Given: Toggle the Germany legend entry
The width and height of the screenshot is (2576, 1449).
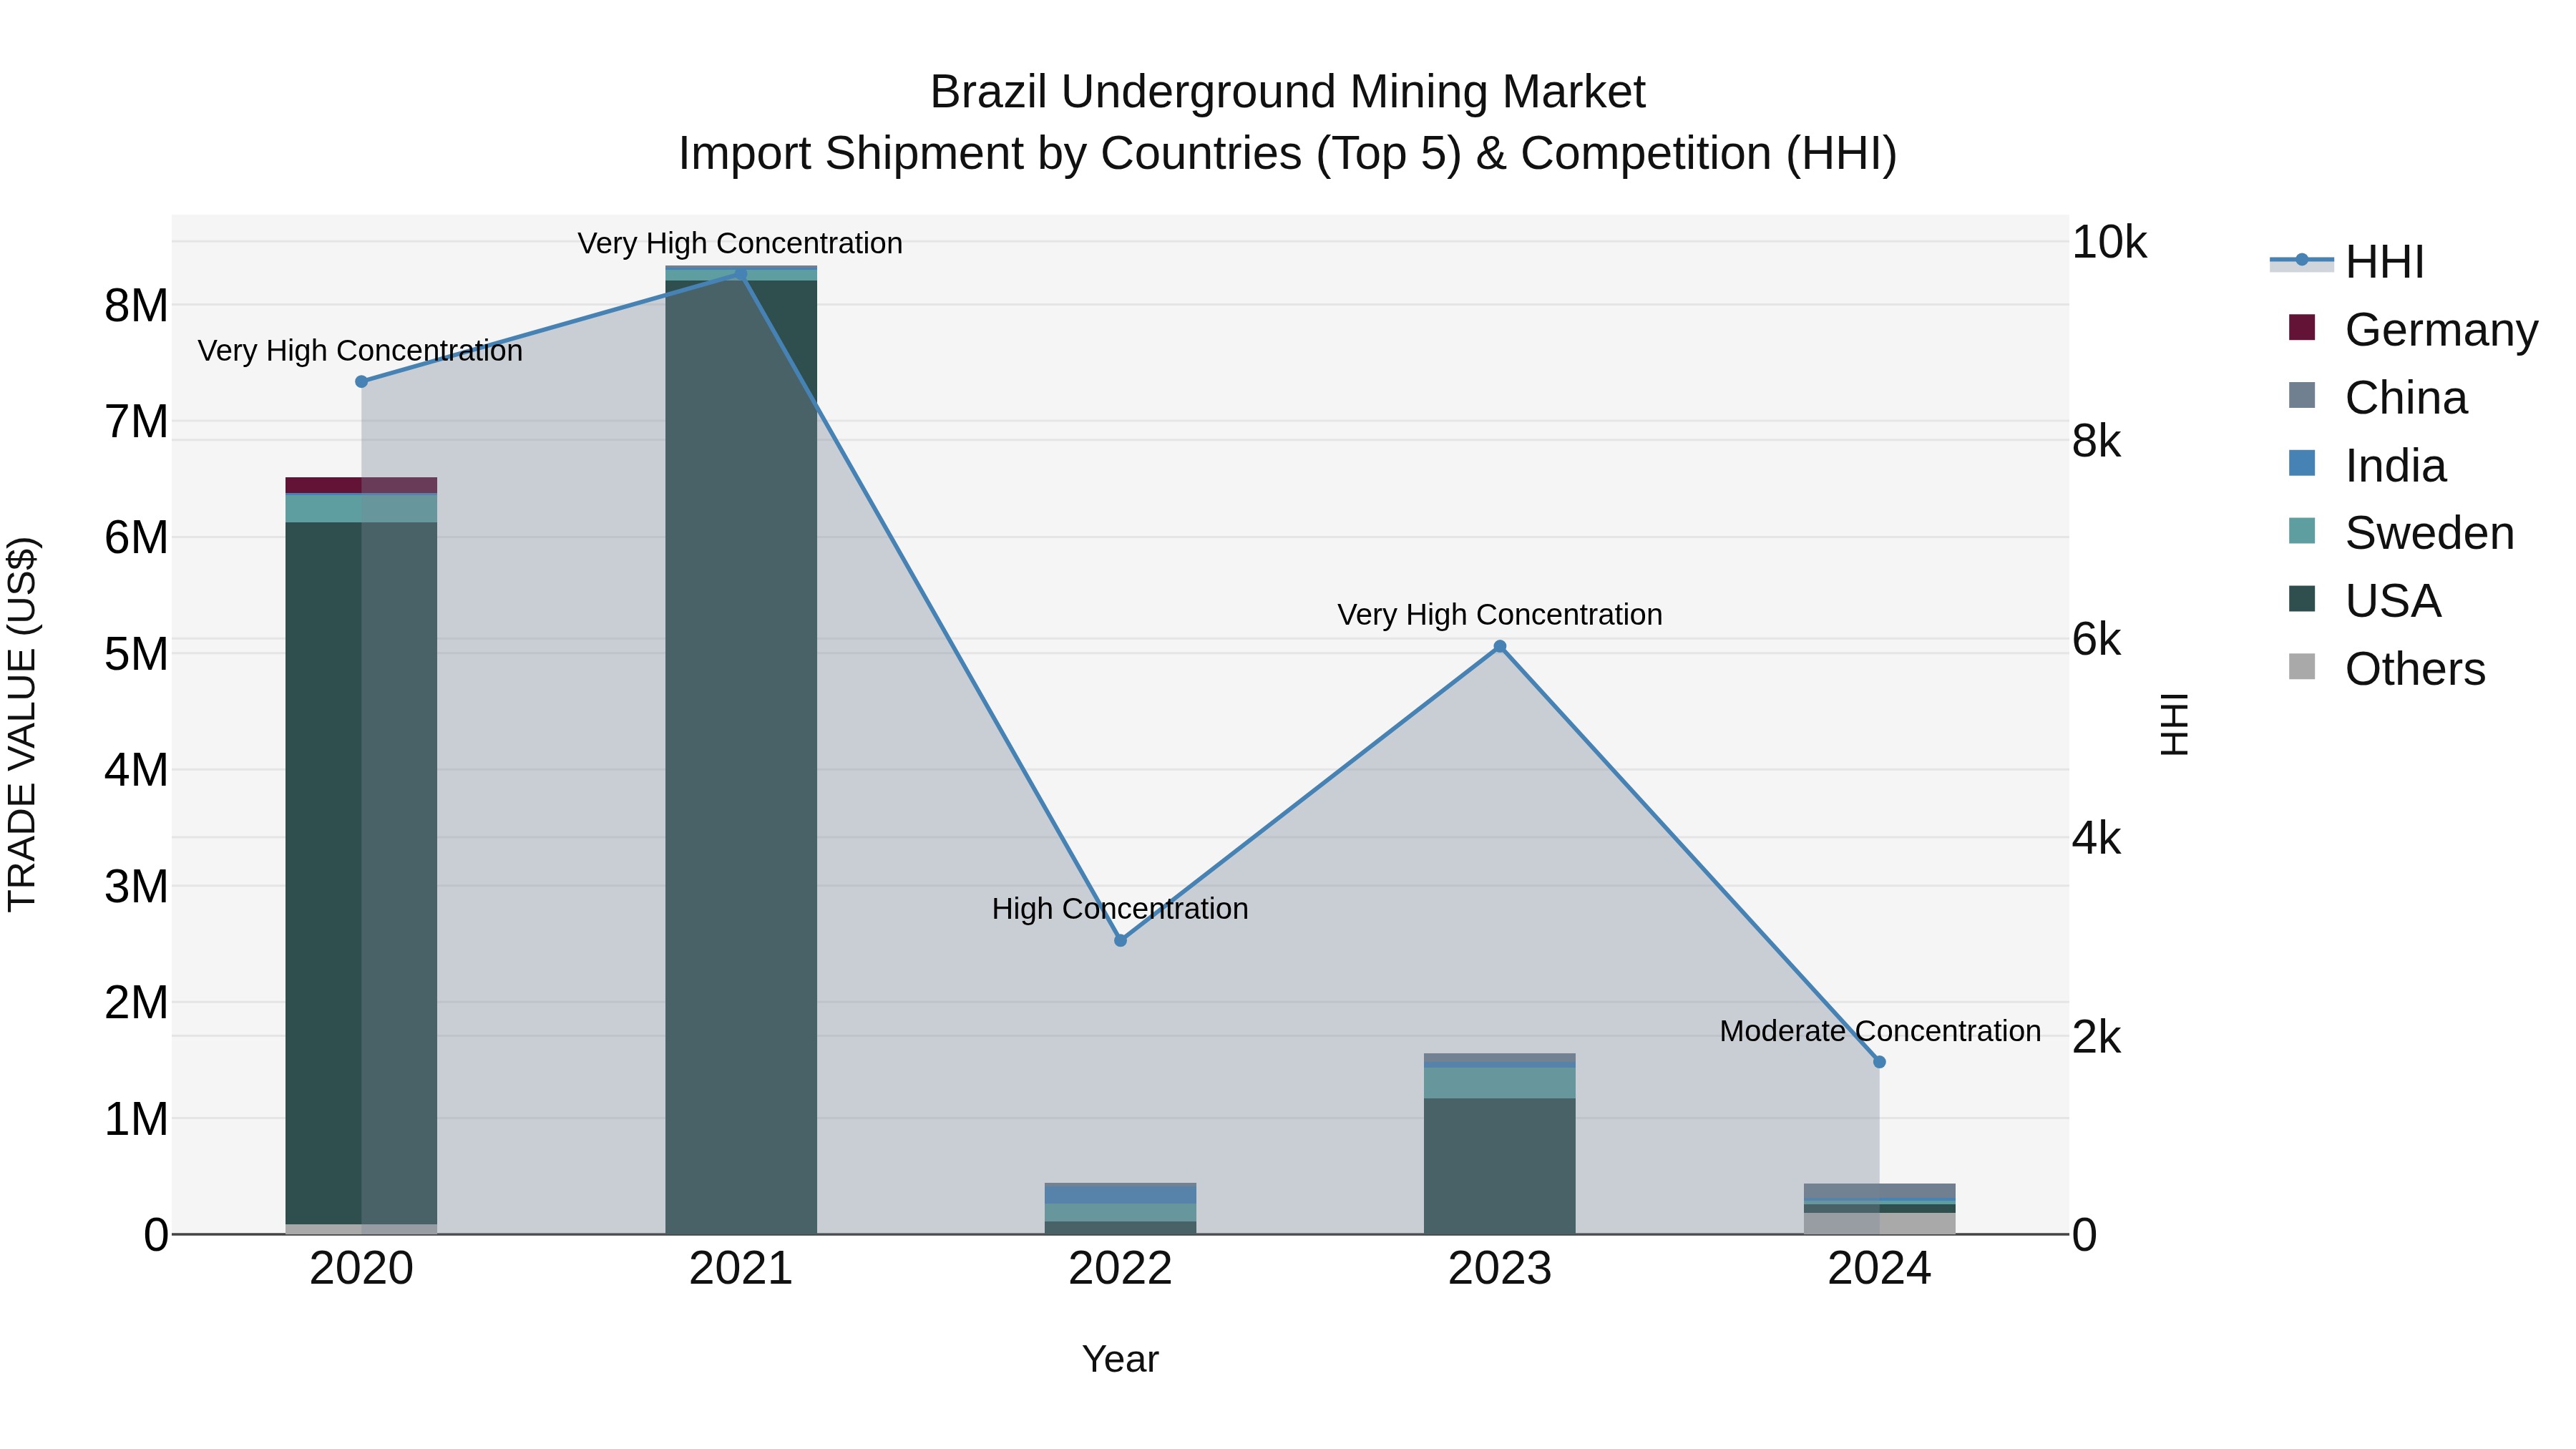Looking at the screenshot, I should pyautogui.click(x=2413, y=329).
